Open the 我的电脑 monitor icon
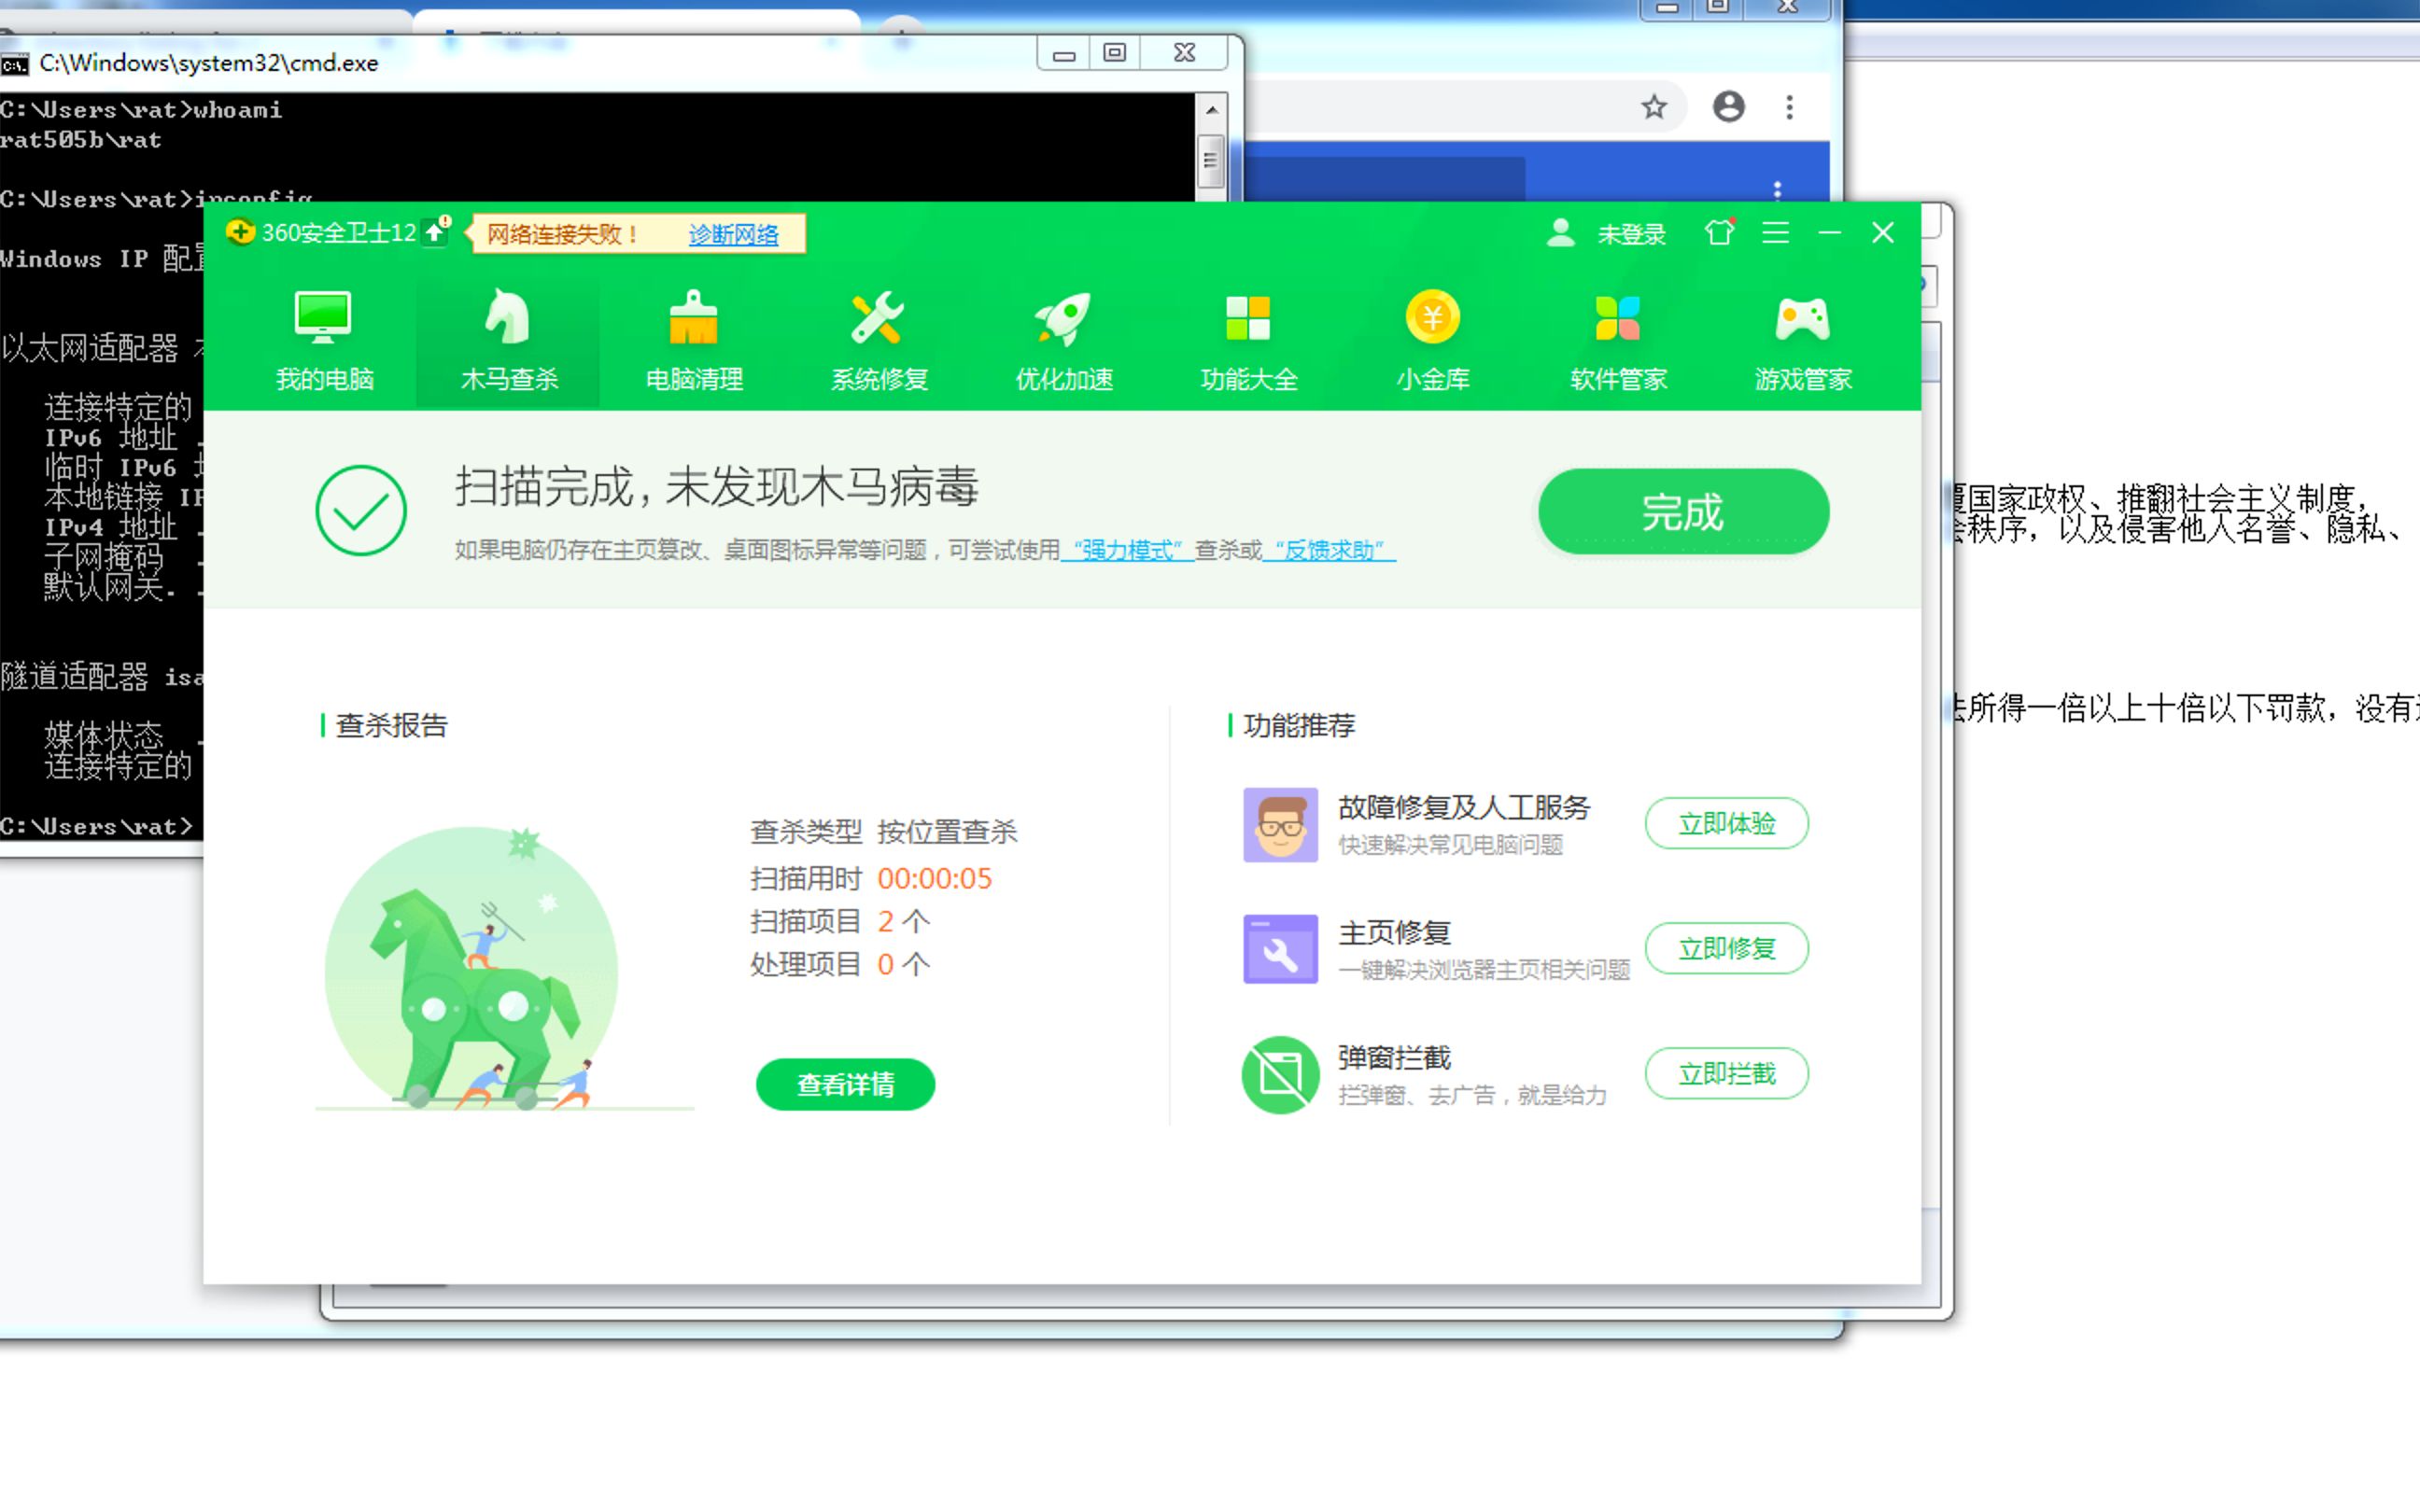 (323, 318)
